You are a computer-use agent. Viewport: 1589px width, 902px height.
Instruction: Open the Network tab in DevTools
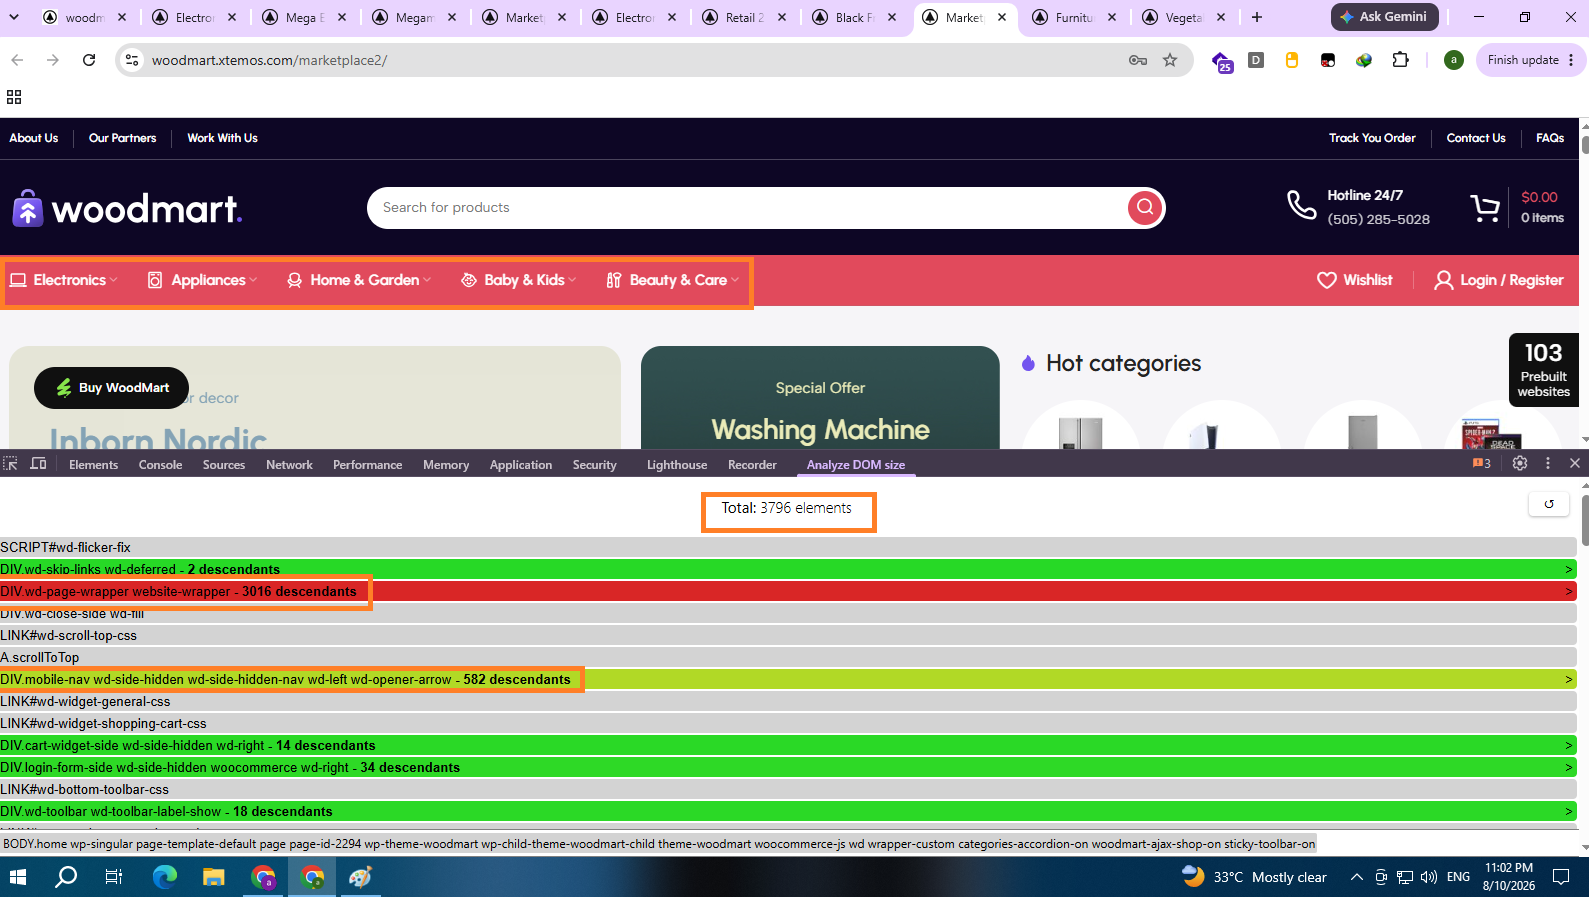(289, 465)
